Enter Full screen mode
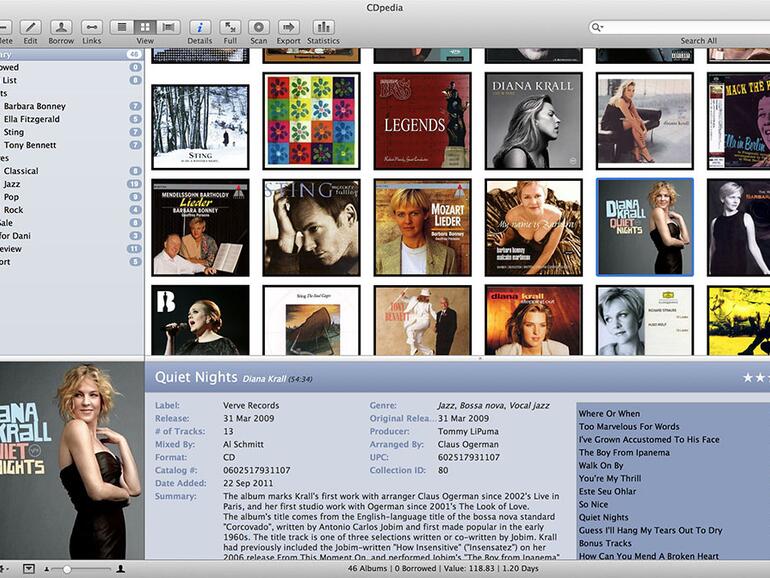The height and width of the screenshot is (578, 770). pos(230,27)
